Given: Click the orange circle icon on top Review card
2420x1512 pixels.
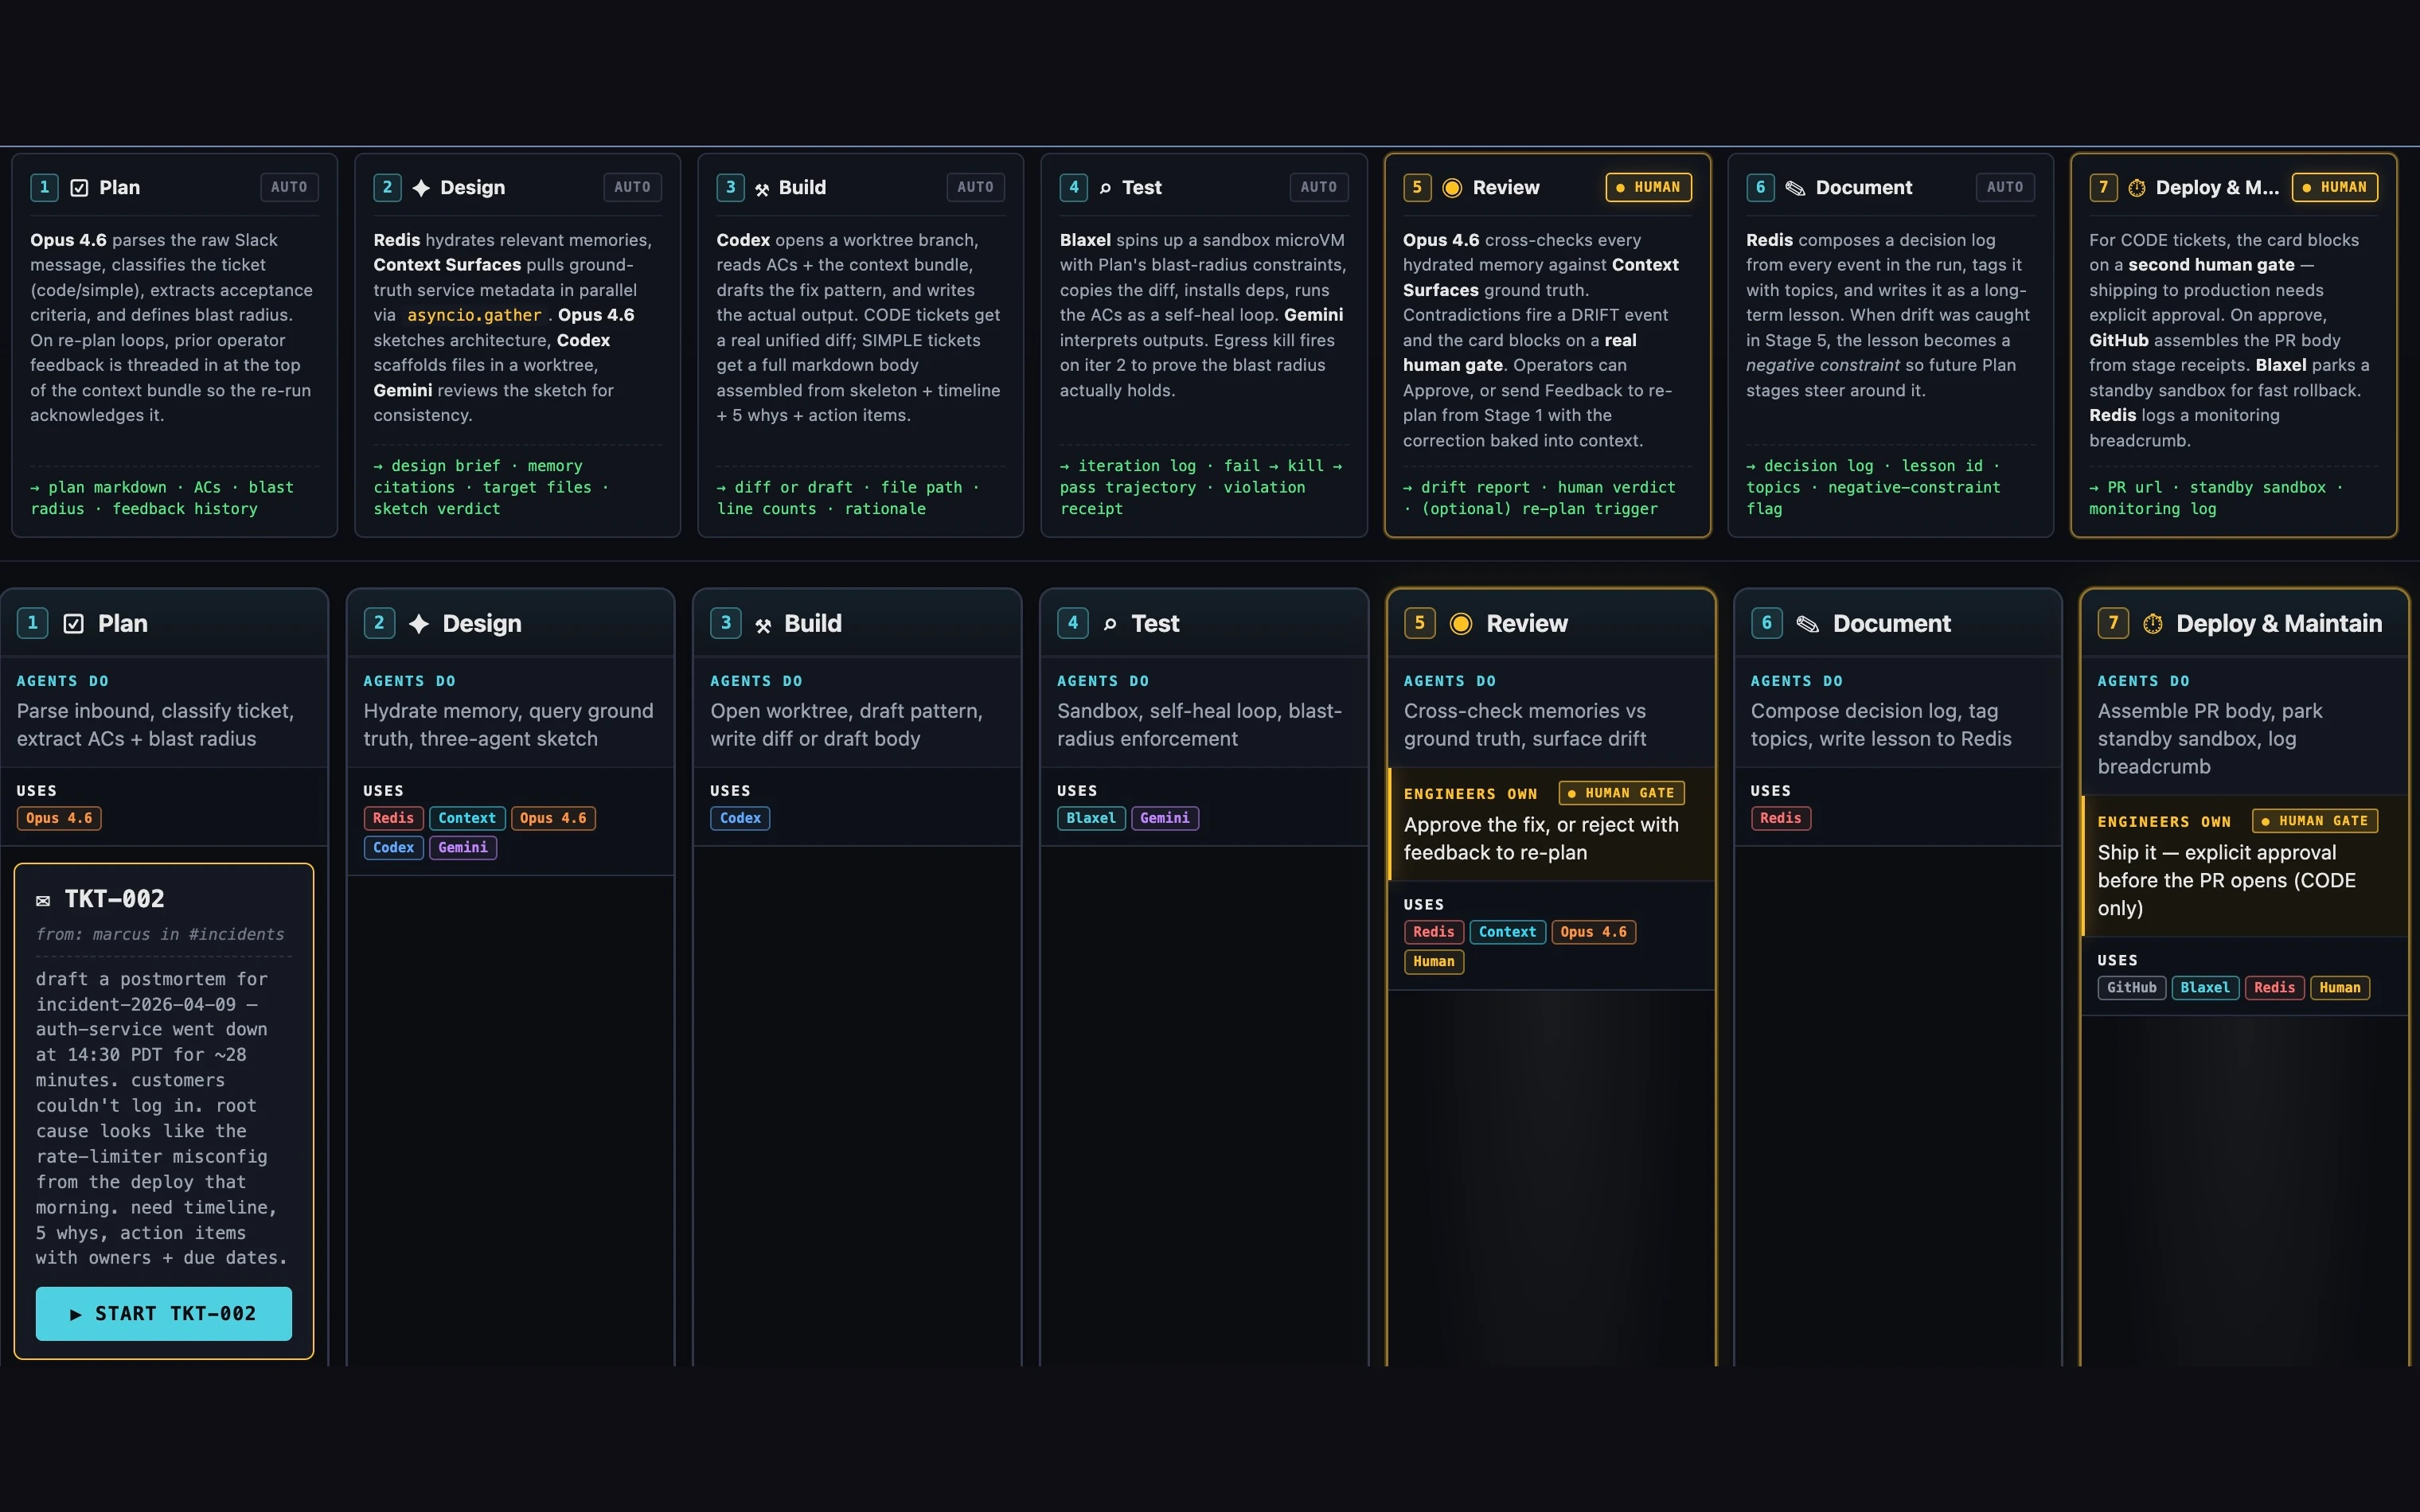Looking at the screenshot, I should (x=1452, y=188).
